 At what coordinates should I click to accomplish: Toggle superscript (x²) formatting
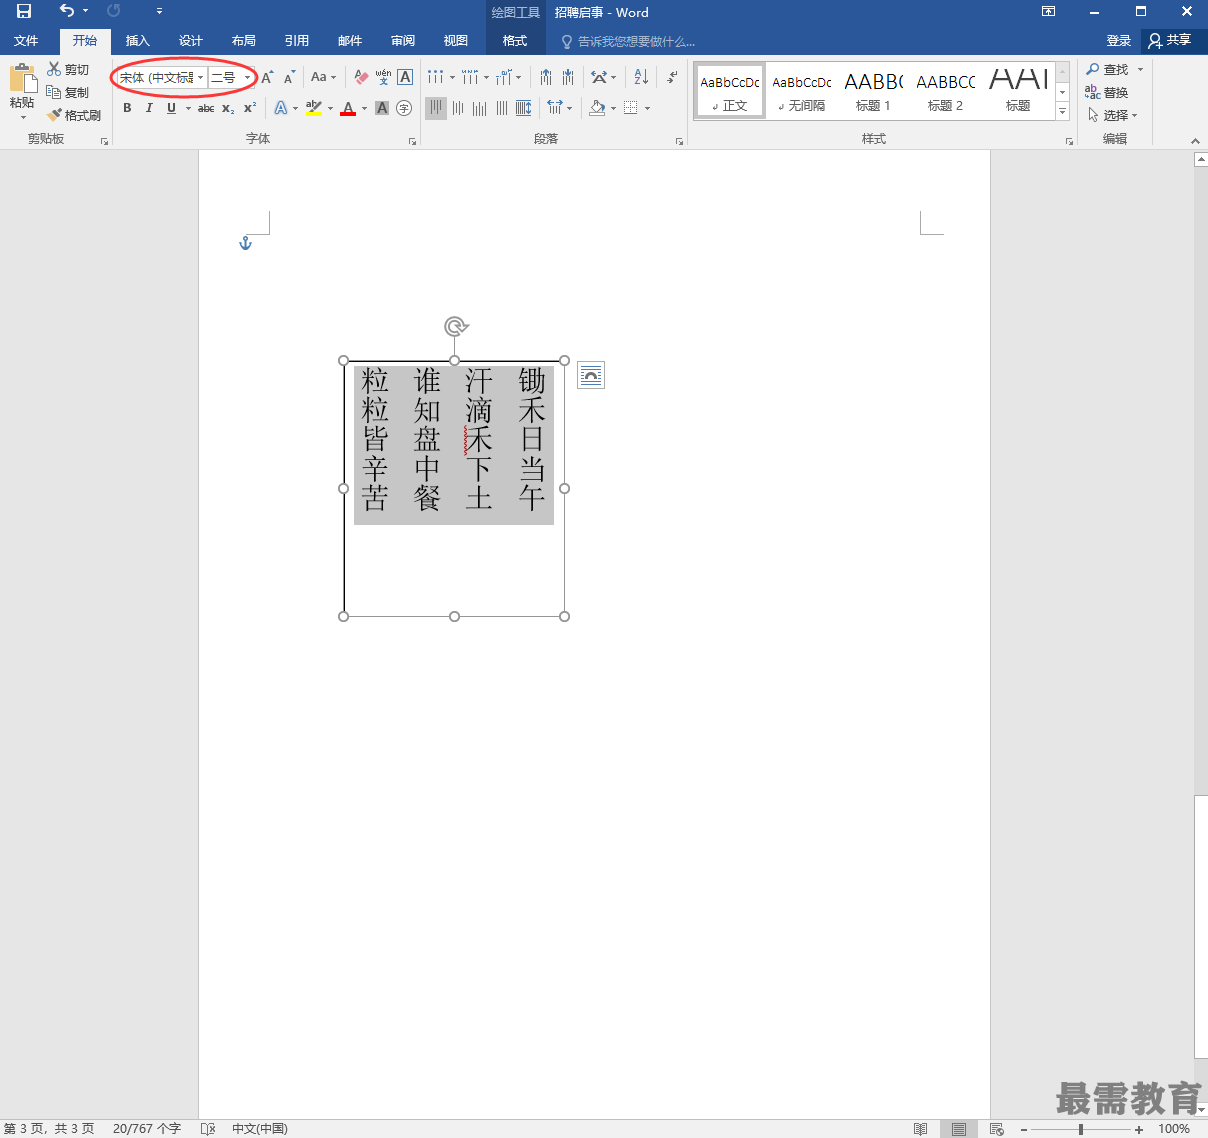[250, 108]
